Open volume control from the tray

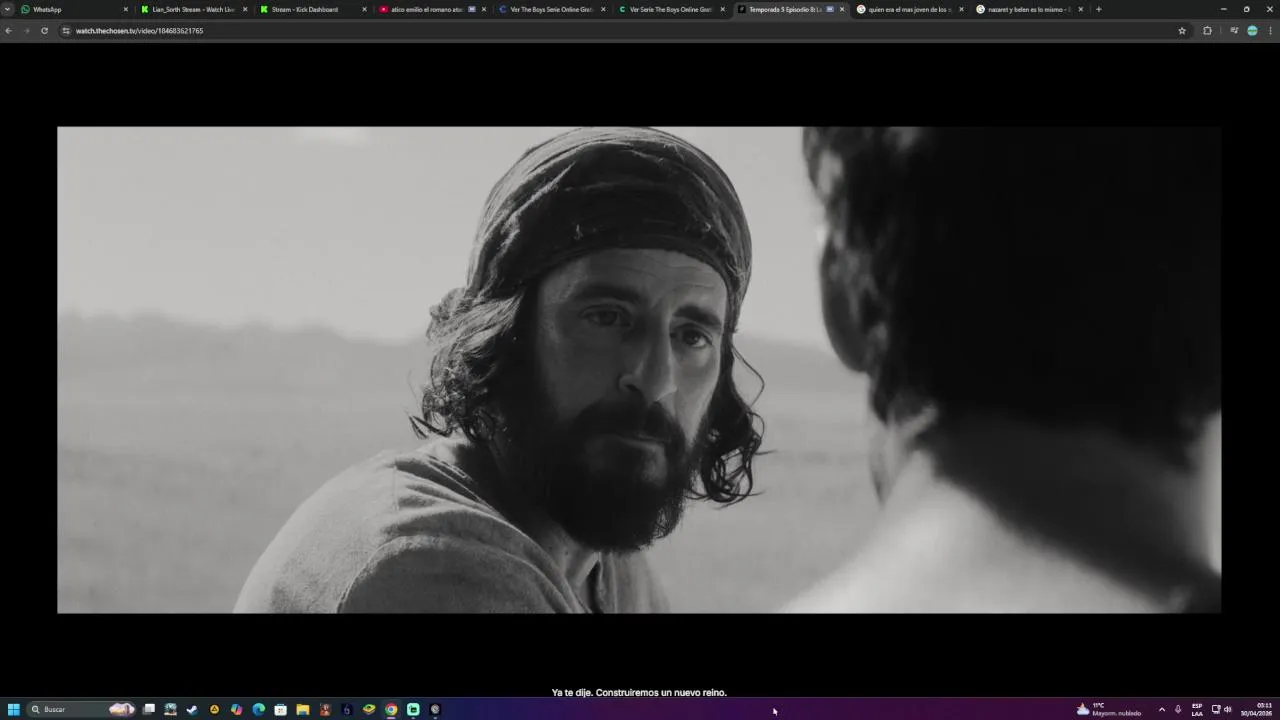click(x=1228, y=709)
